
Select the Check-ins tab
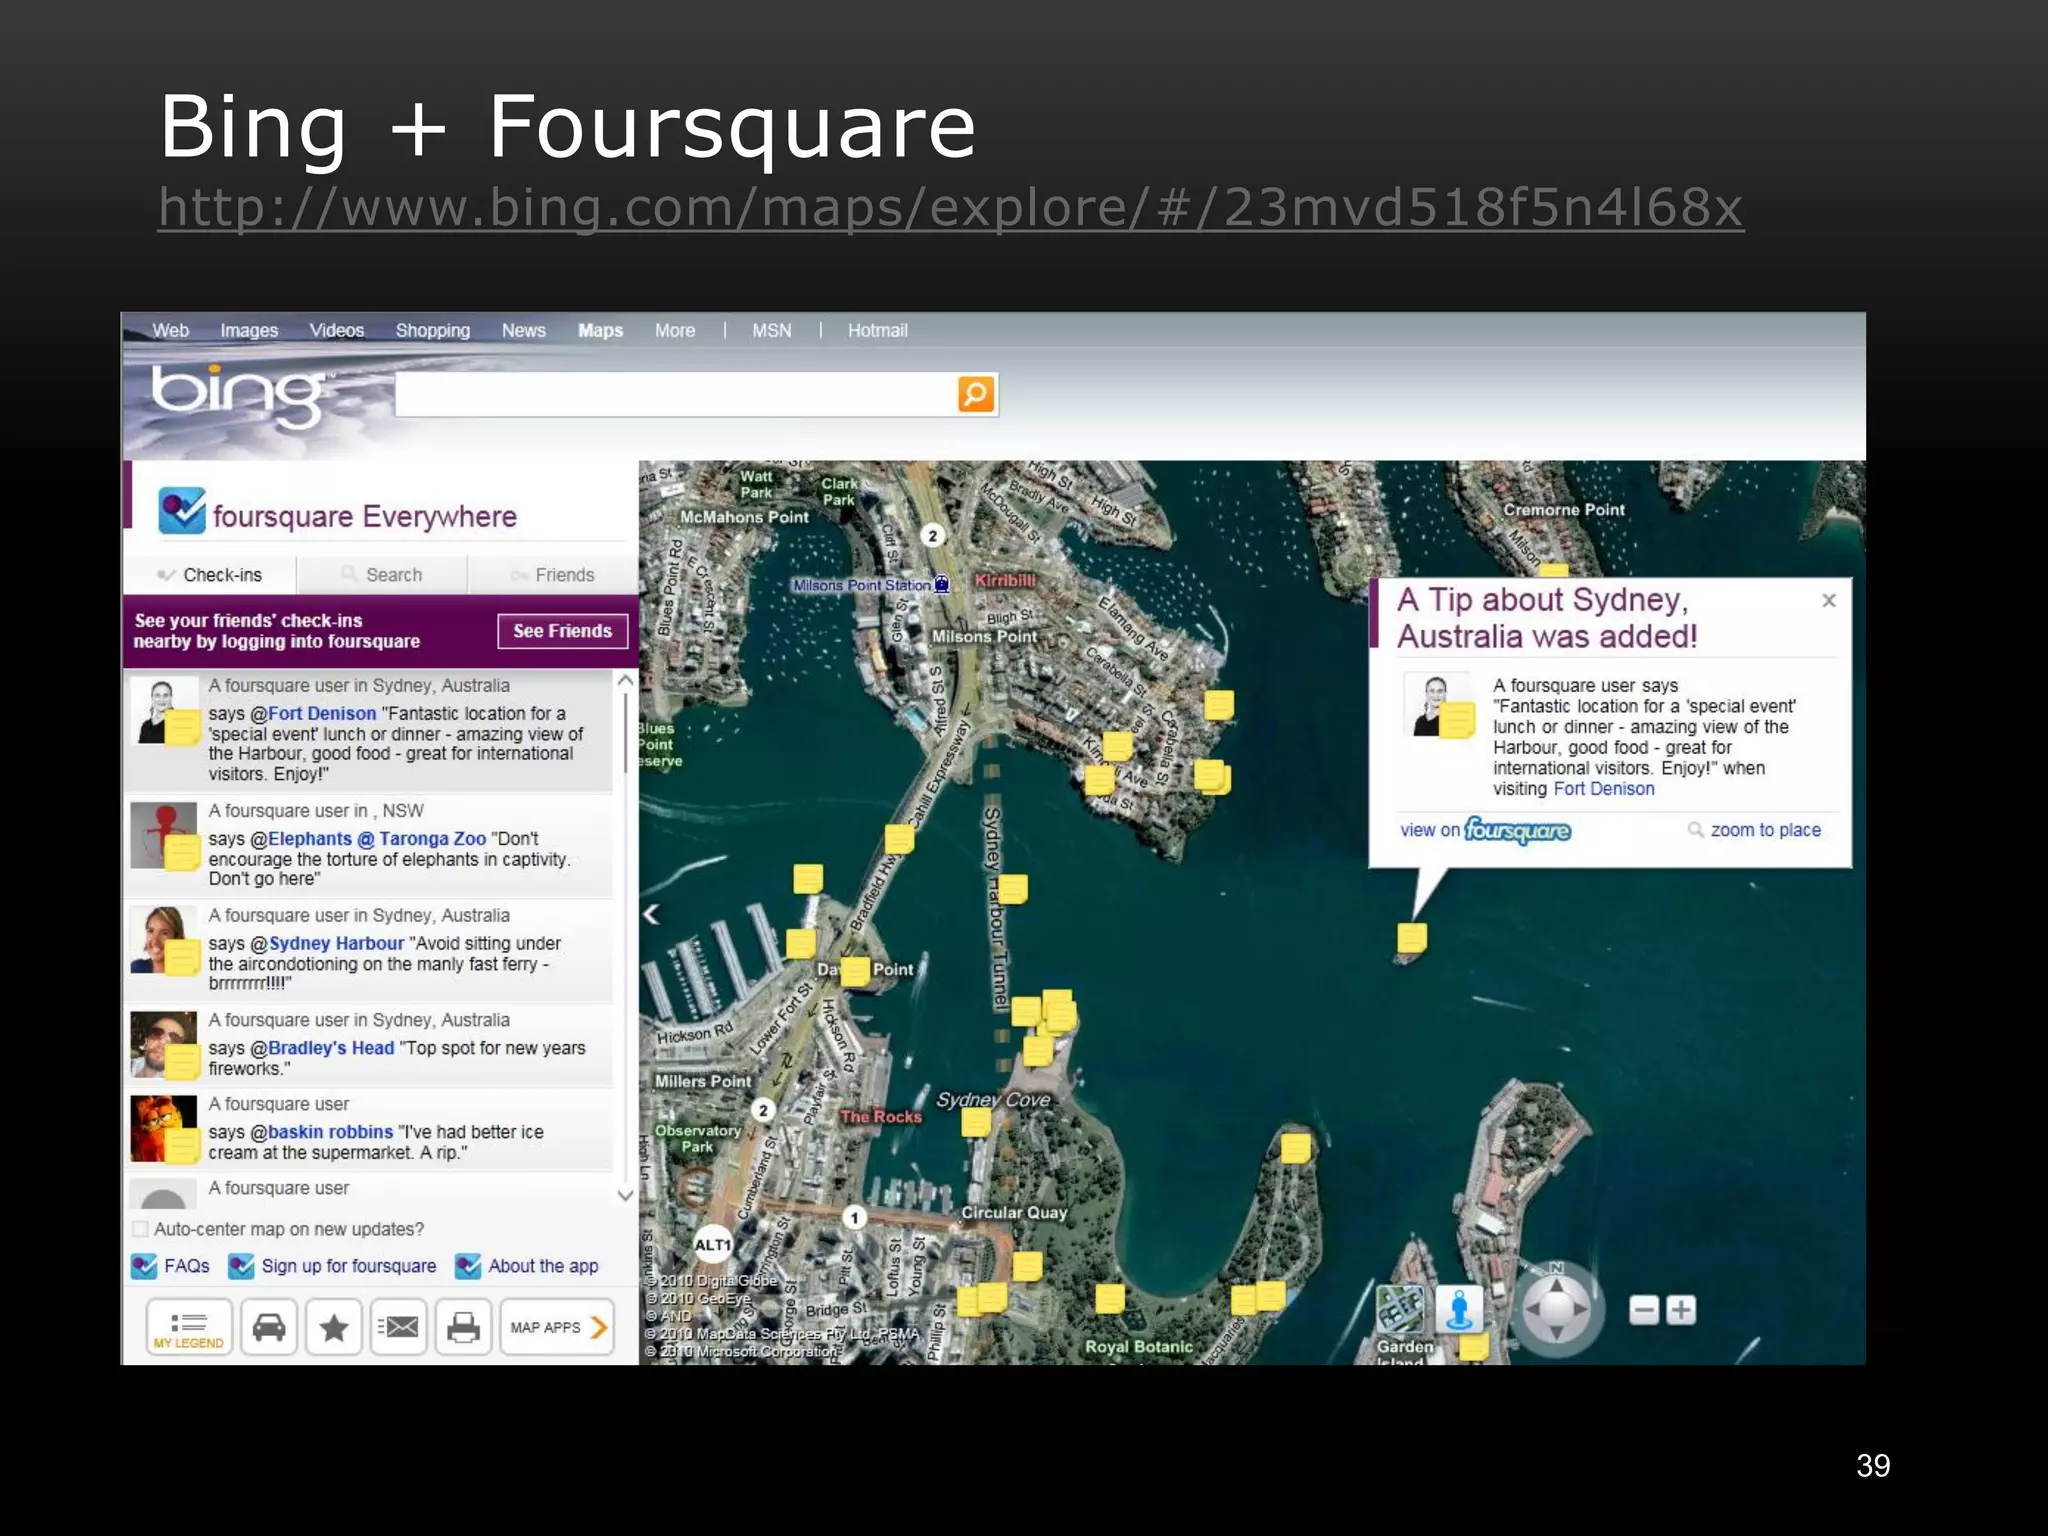(210, 575)
